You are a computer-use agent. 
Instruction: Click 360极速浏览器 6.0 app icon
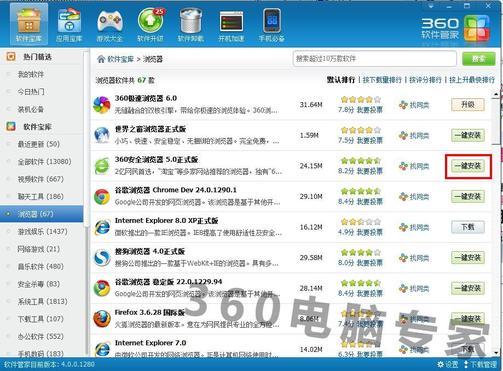pos(102,105)
